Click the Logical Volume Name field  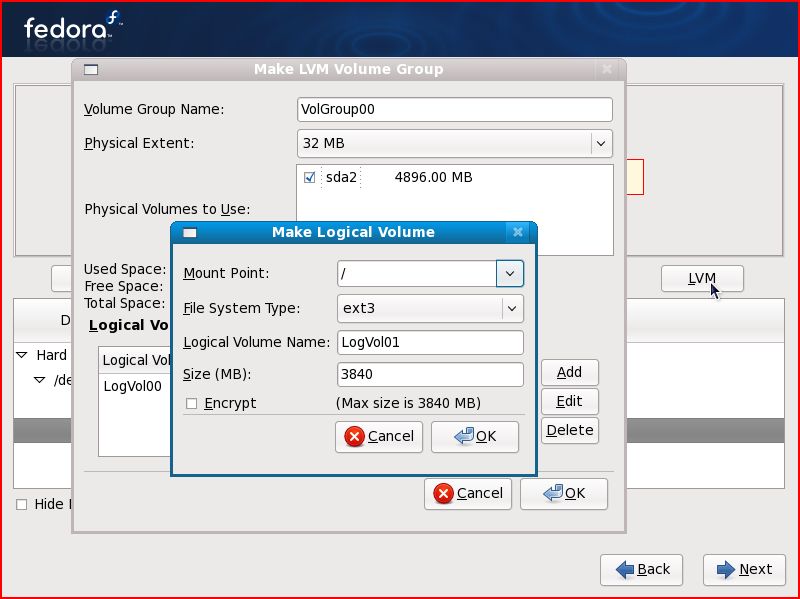click(430, 342)
